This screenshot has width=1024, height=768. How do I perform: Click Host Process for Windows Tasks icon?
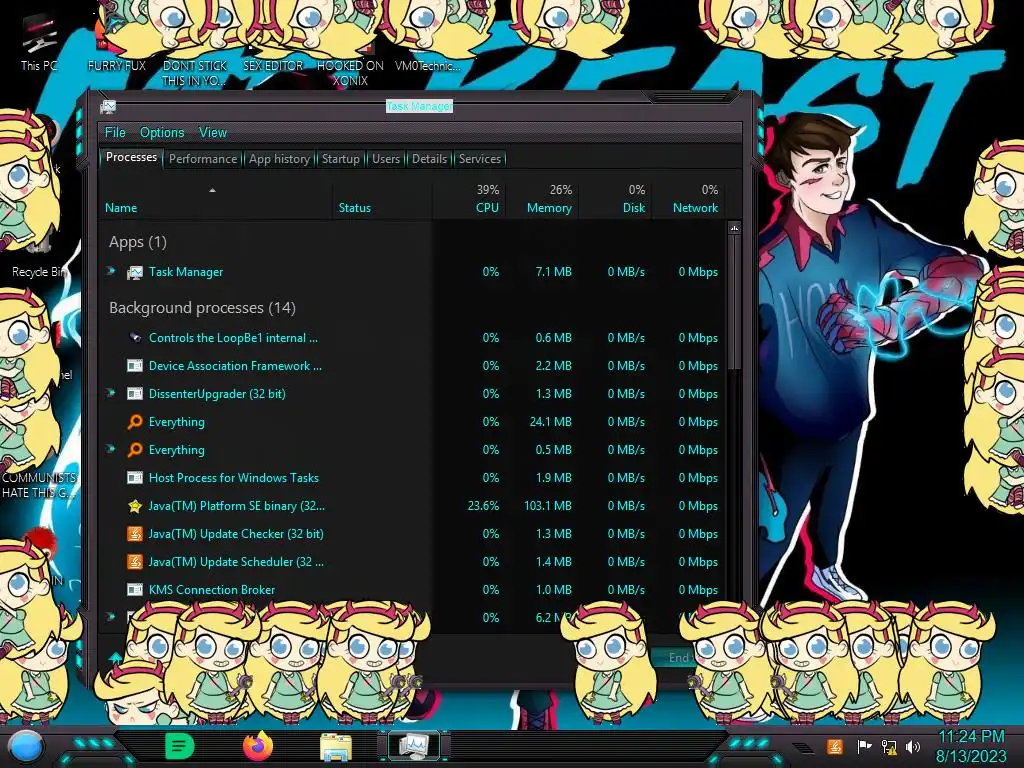[x=135, y=478]
